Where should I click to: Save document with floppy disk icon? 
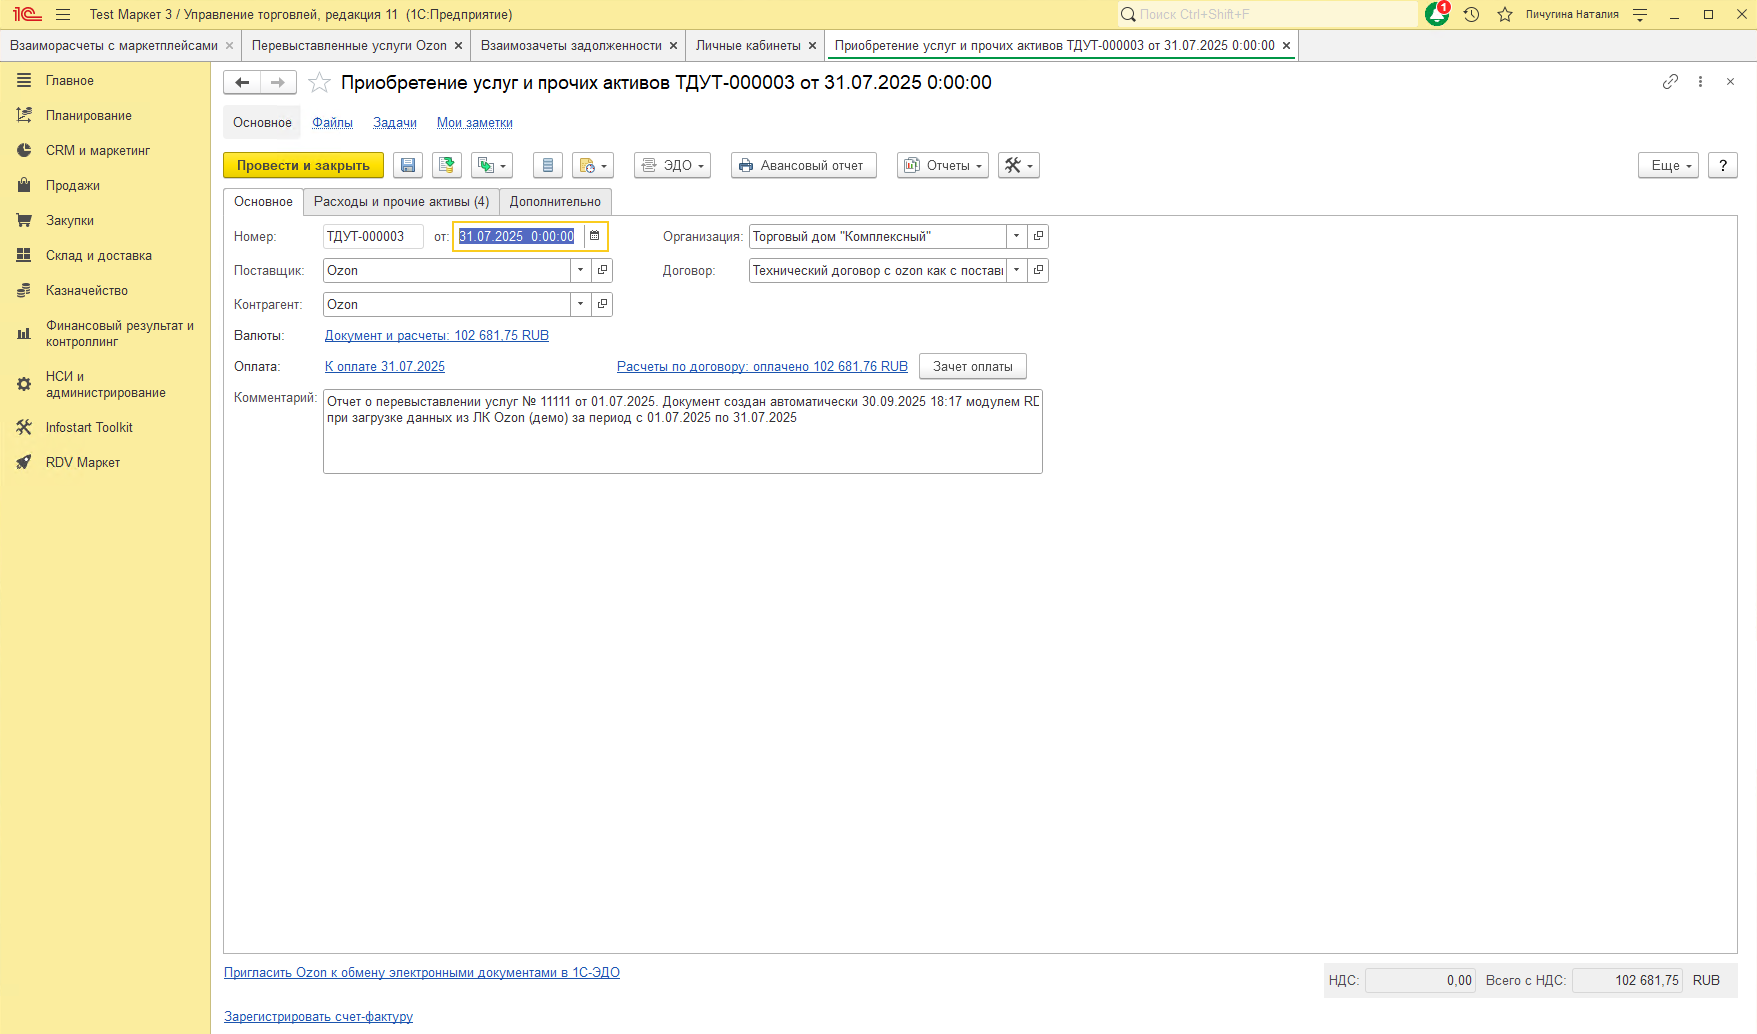408,165
